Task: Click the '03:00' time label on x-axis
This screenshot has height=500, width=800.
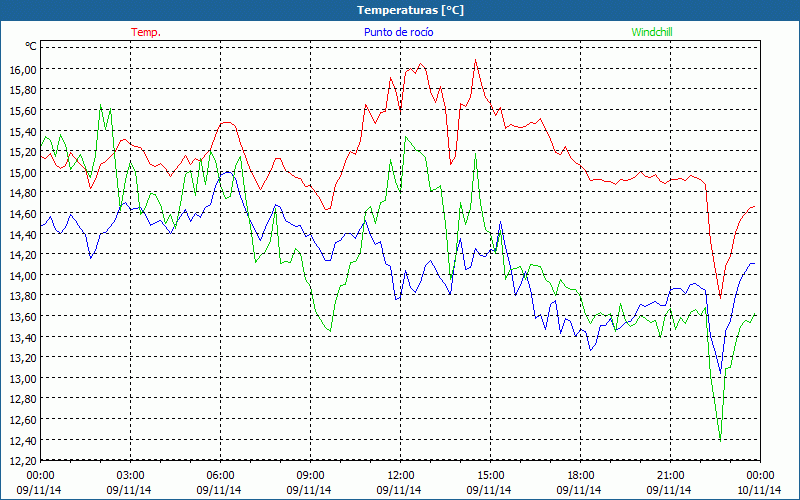Action: point(130,476)
